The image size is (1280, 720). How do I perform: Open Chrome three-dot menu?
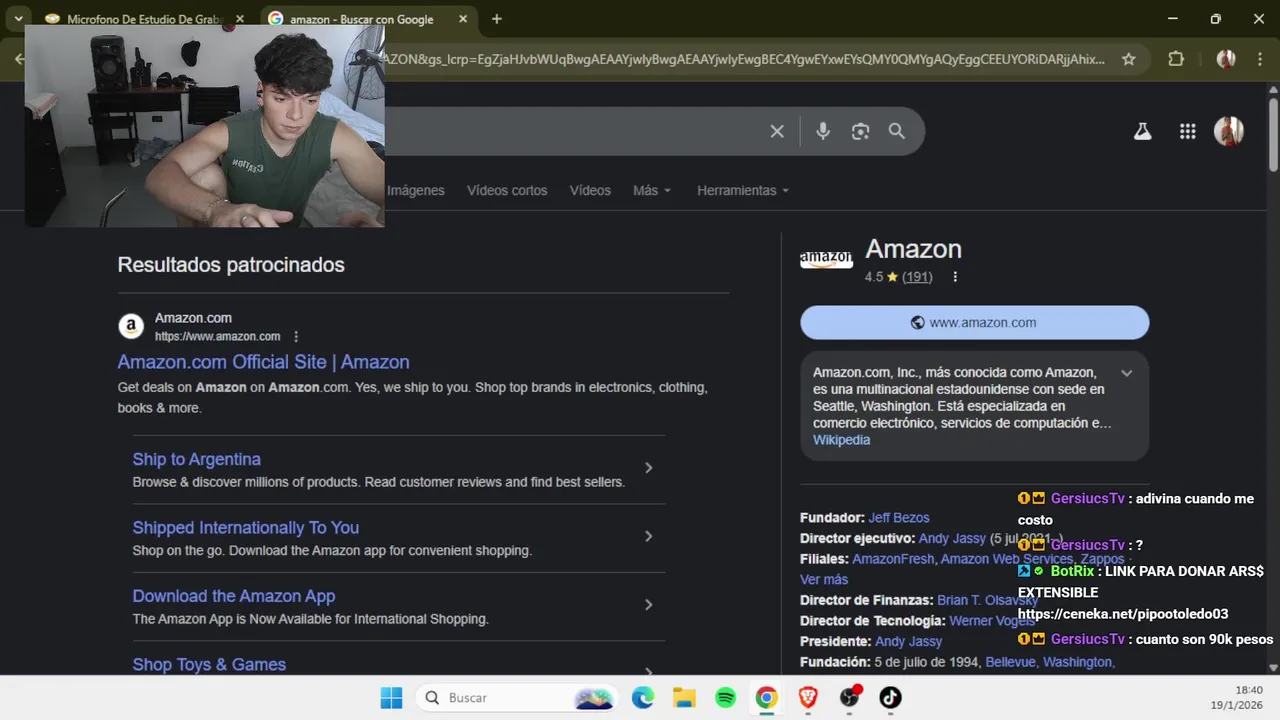pos(1260,59)
